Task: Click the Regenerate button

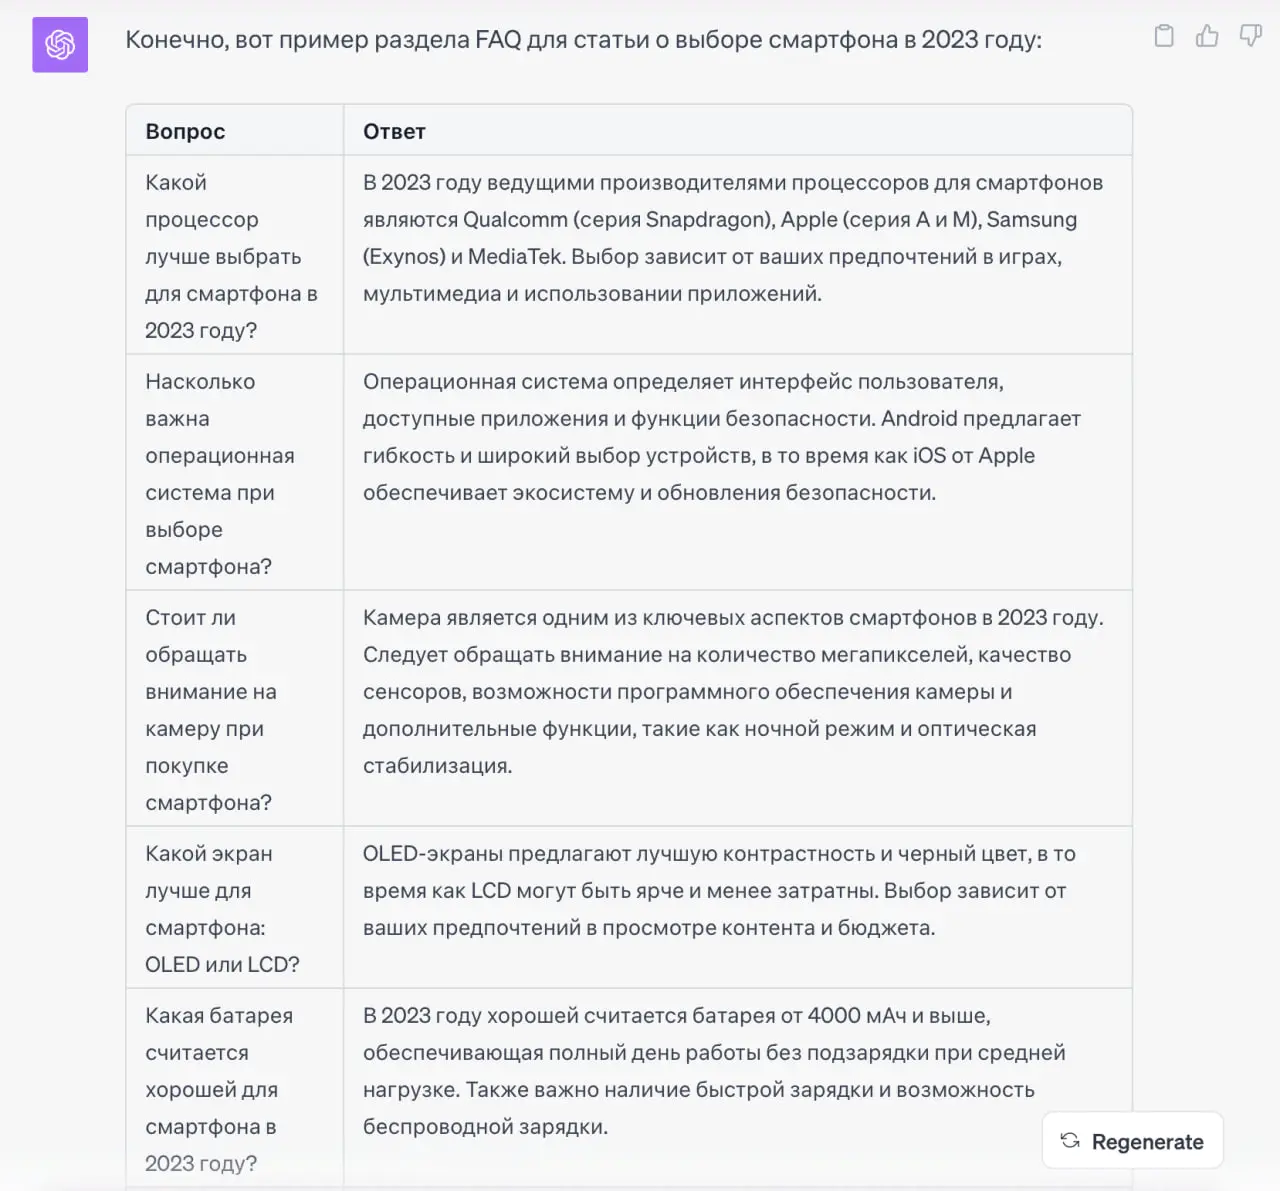Action: tap(1132, 1141)
